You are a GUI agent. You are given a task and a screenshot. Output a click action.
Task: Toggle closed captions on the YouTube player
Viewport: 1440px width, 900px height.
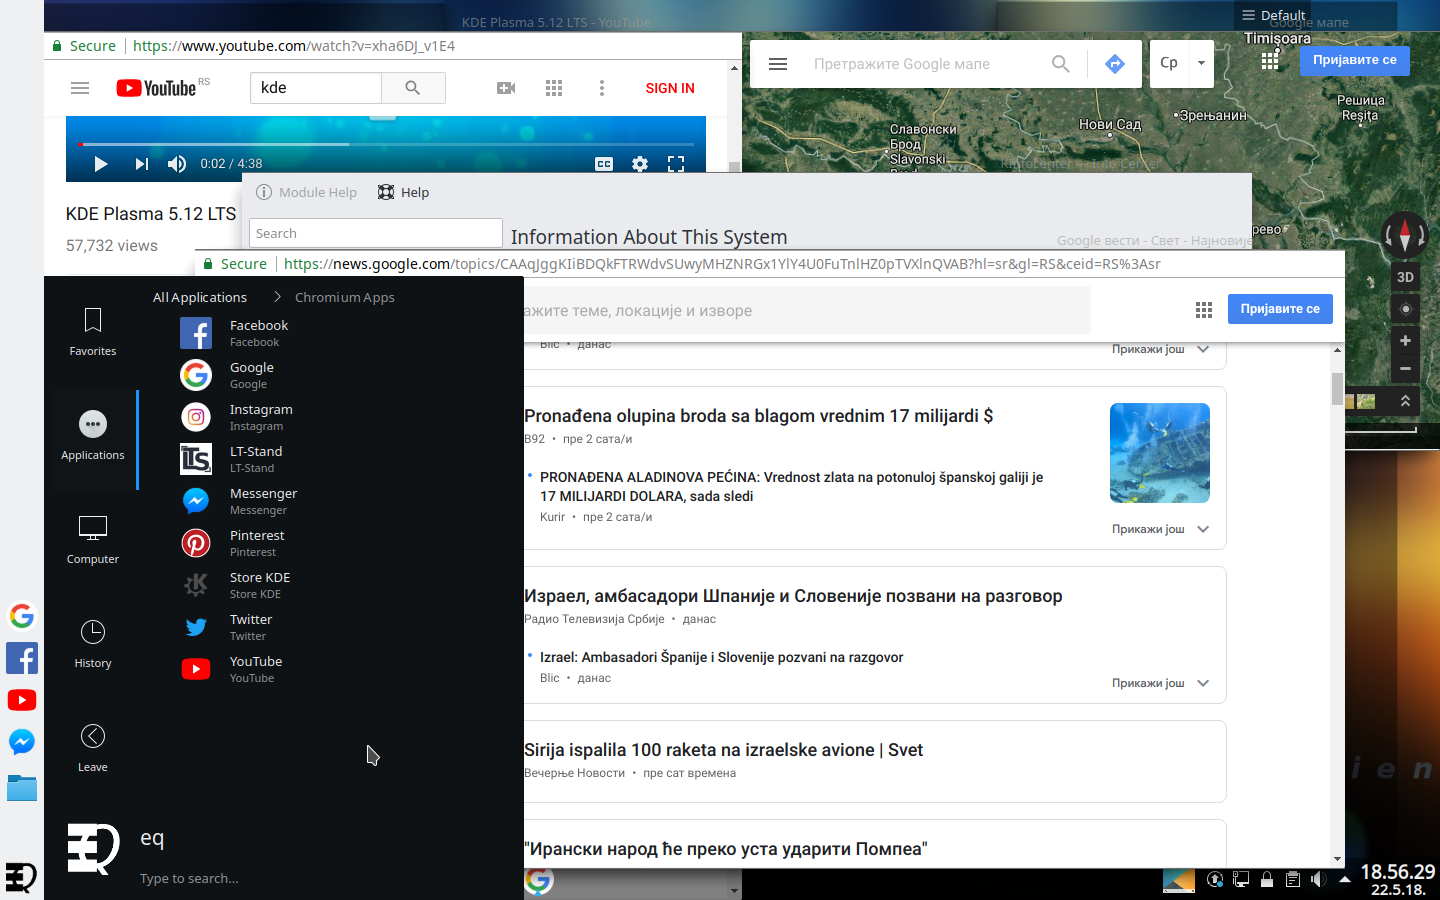click(x=604, y=164)
